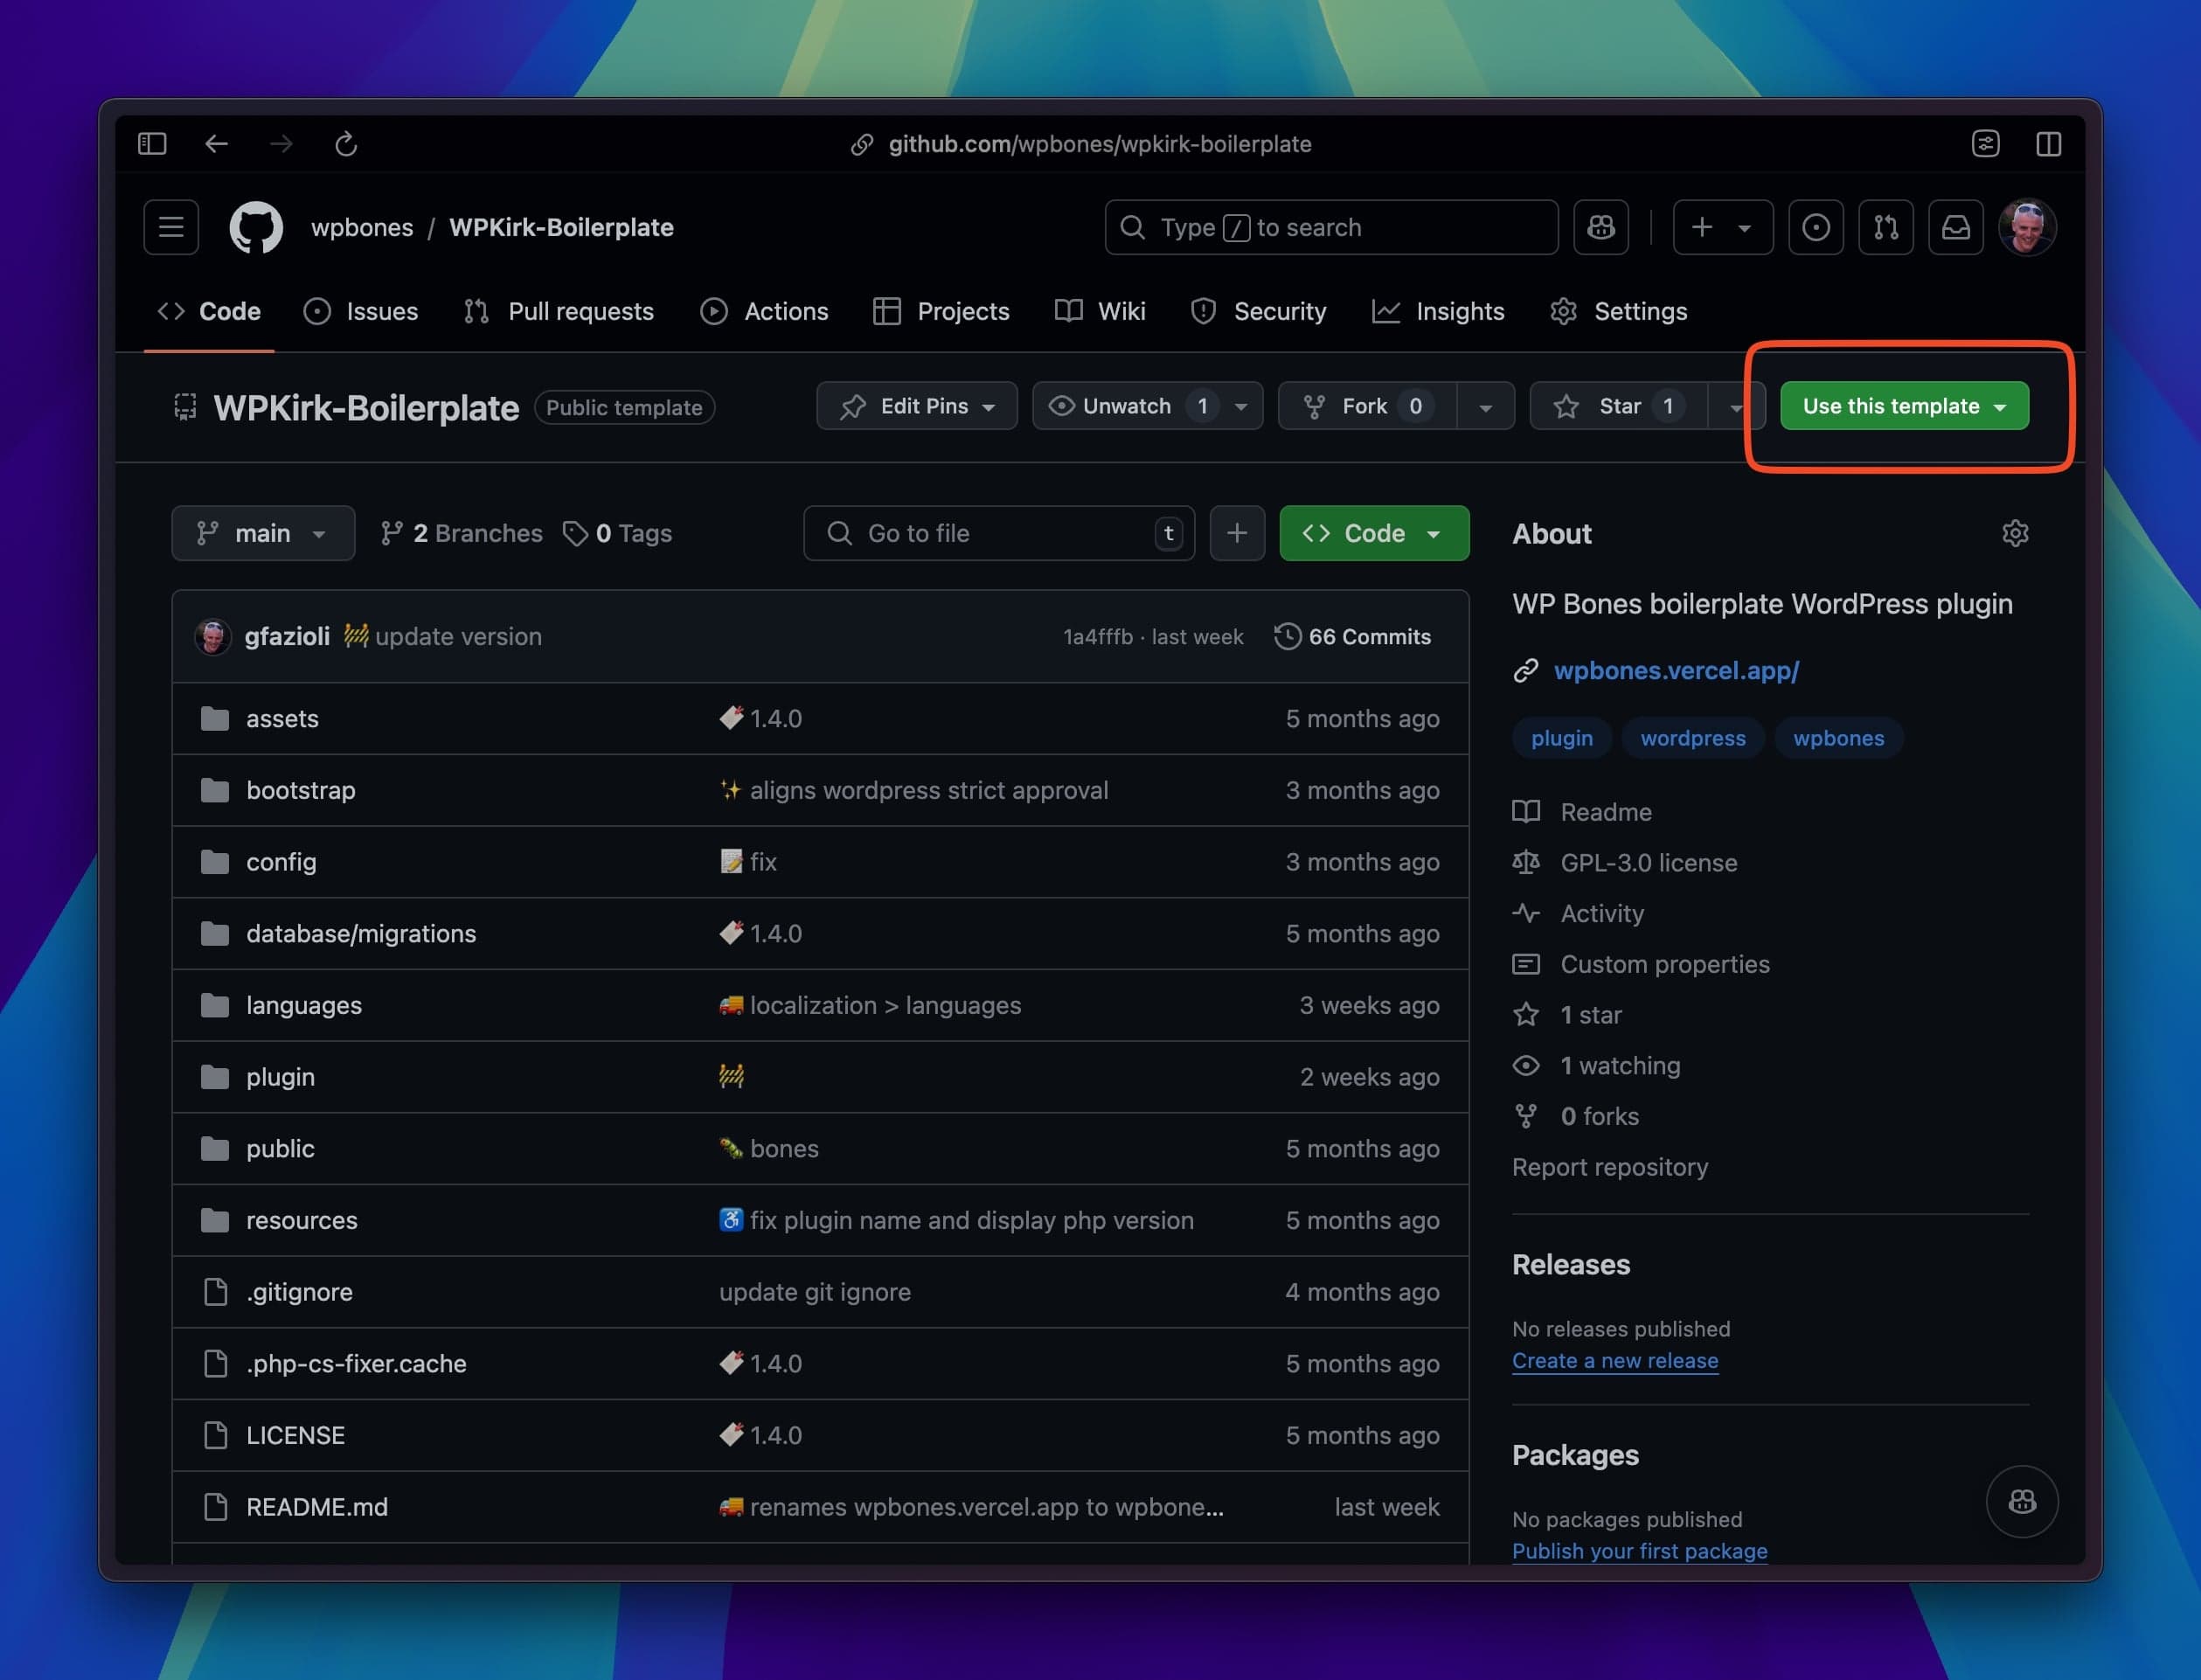This screenshot has height=1680, width=2201.
Task: Expand the main branch selector dropdown
Action: 261,531
